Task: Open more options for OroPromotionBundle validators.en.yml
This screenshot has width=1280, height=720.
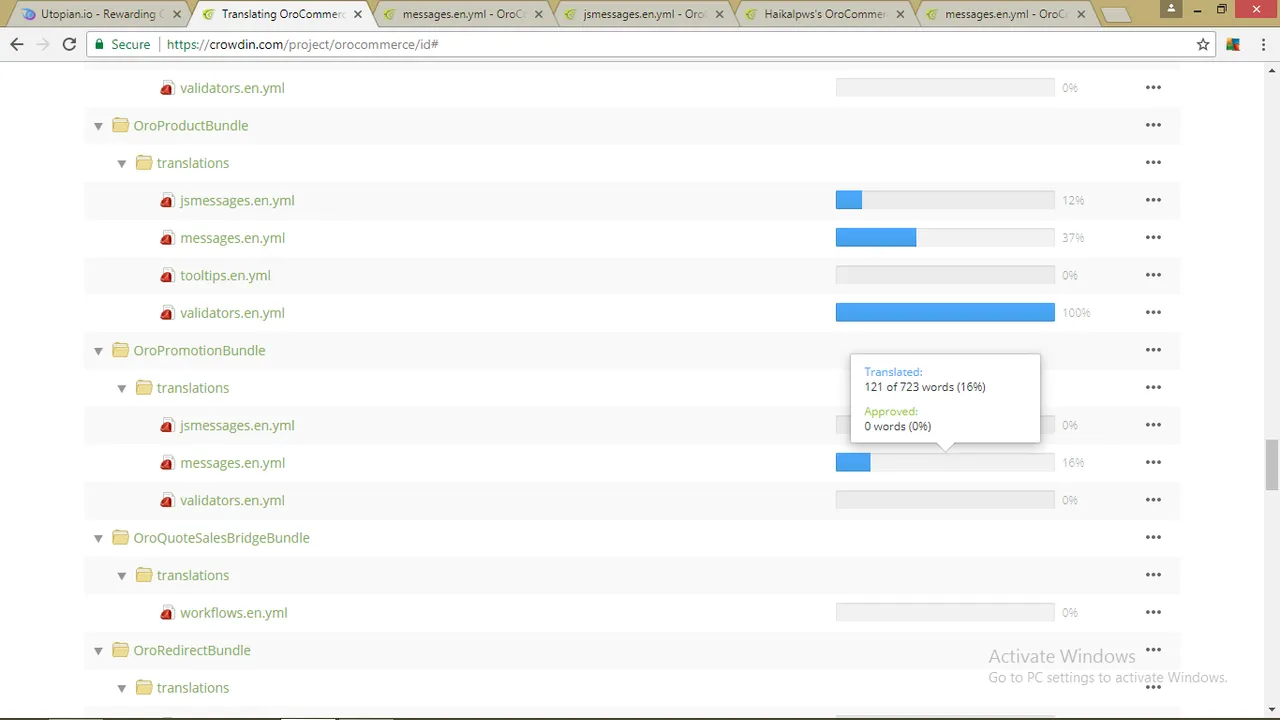Action: tap(1153, 500)
